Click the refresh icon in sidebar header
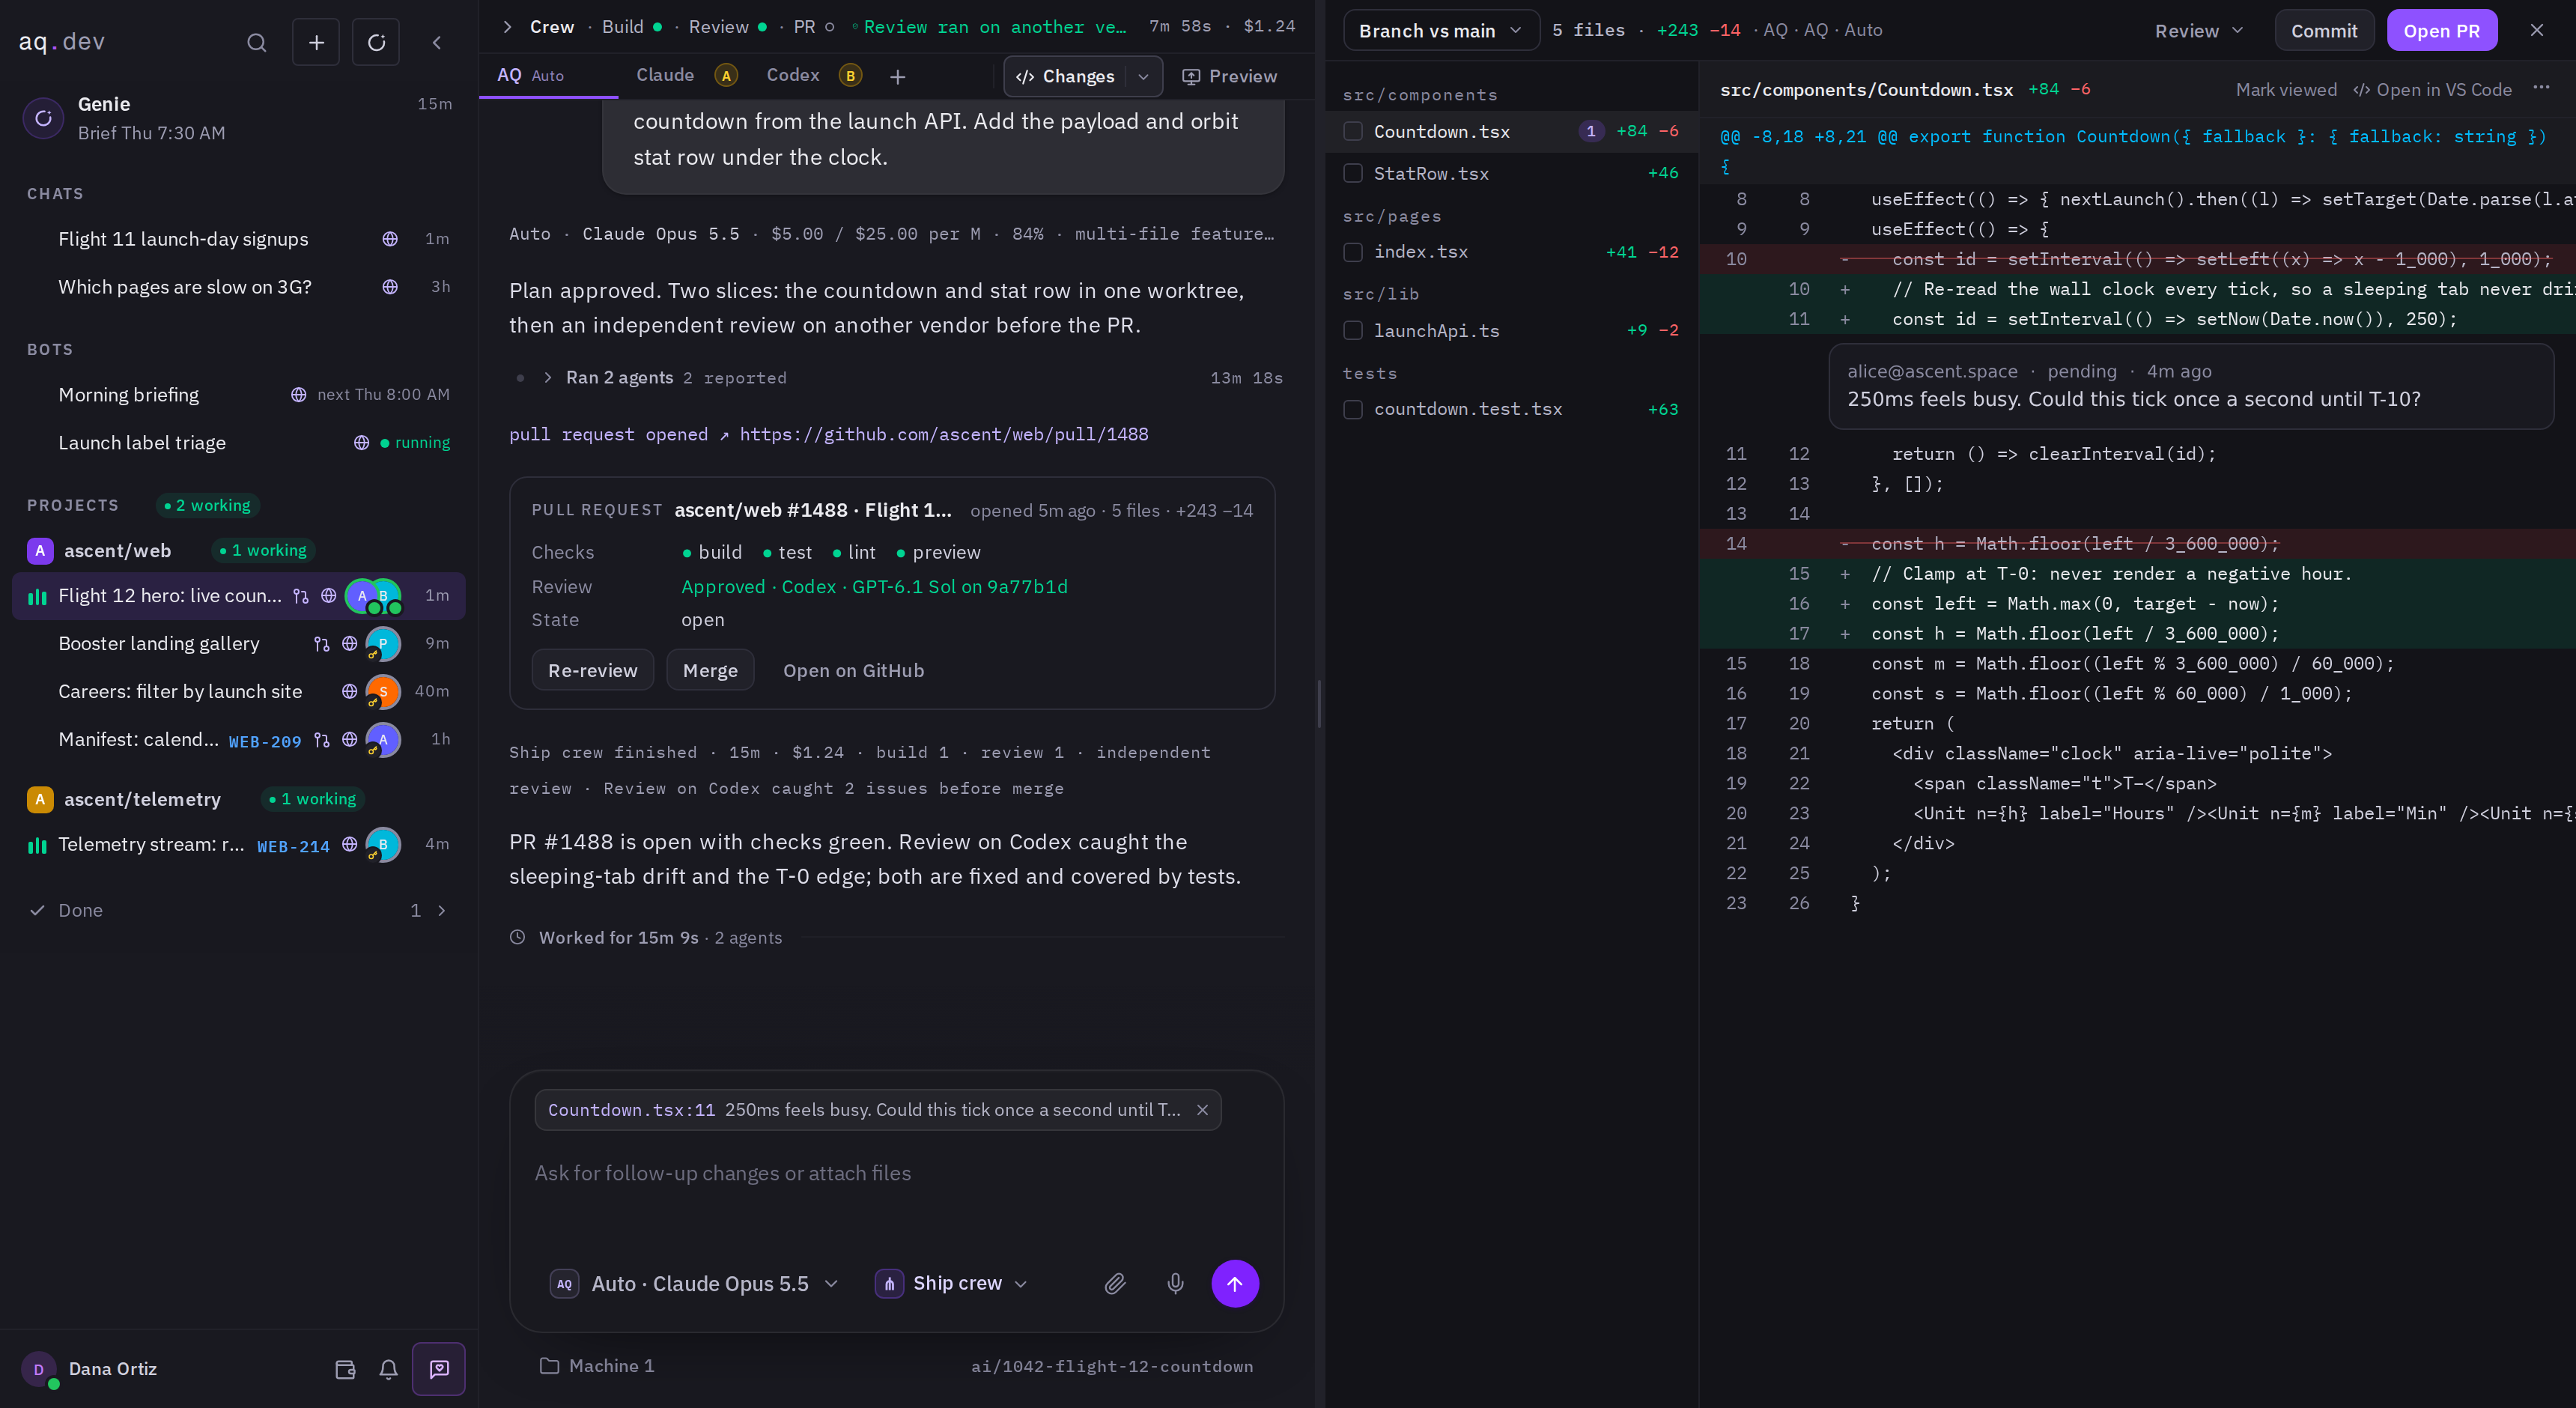Image resolution: width=2576 pixels, height=1408 pixels. pos(376,42)
